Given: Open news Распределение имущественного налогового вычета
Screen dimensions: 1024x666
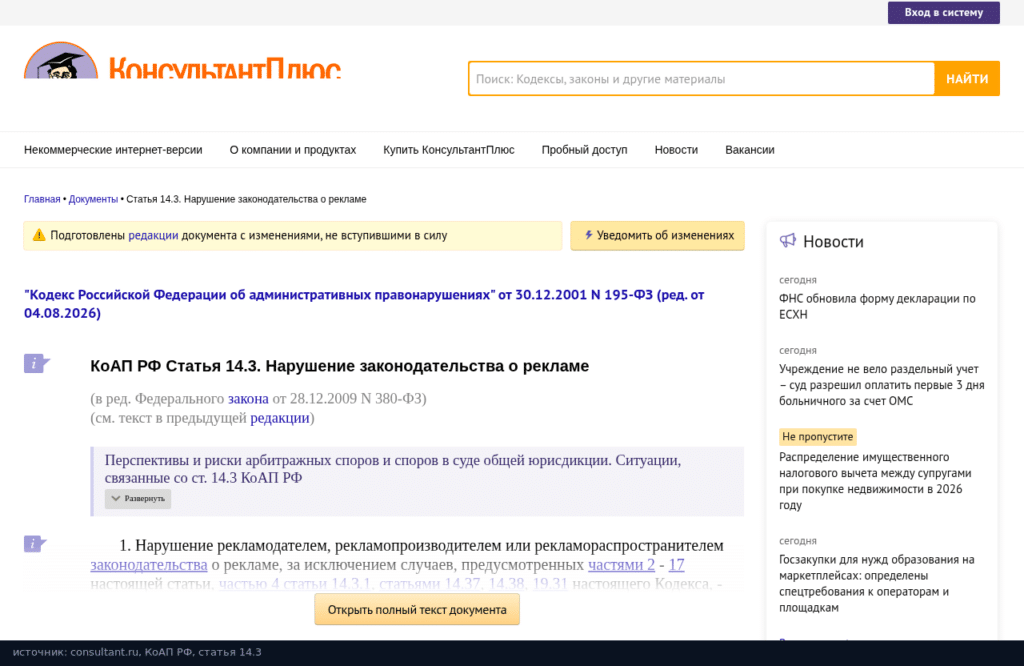Looking at the screenshot, I should pos(875,481).
